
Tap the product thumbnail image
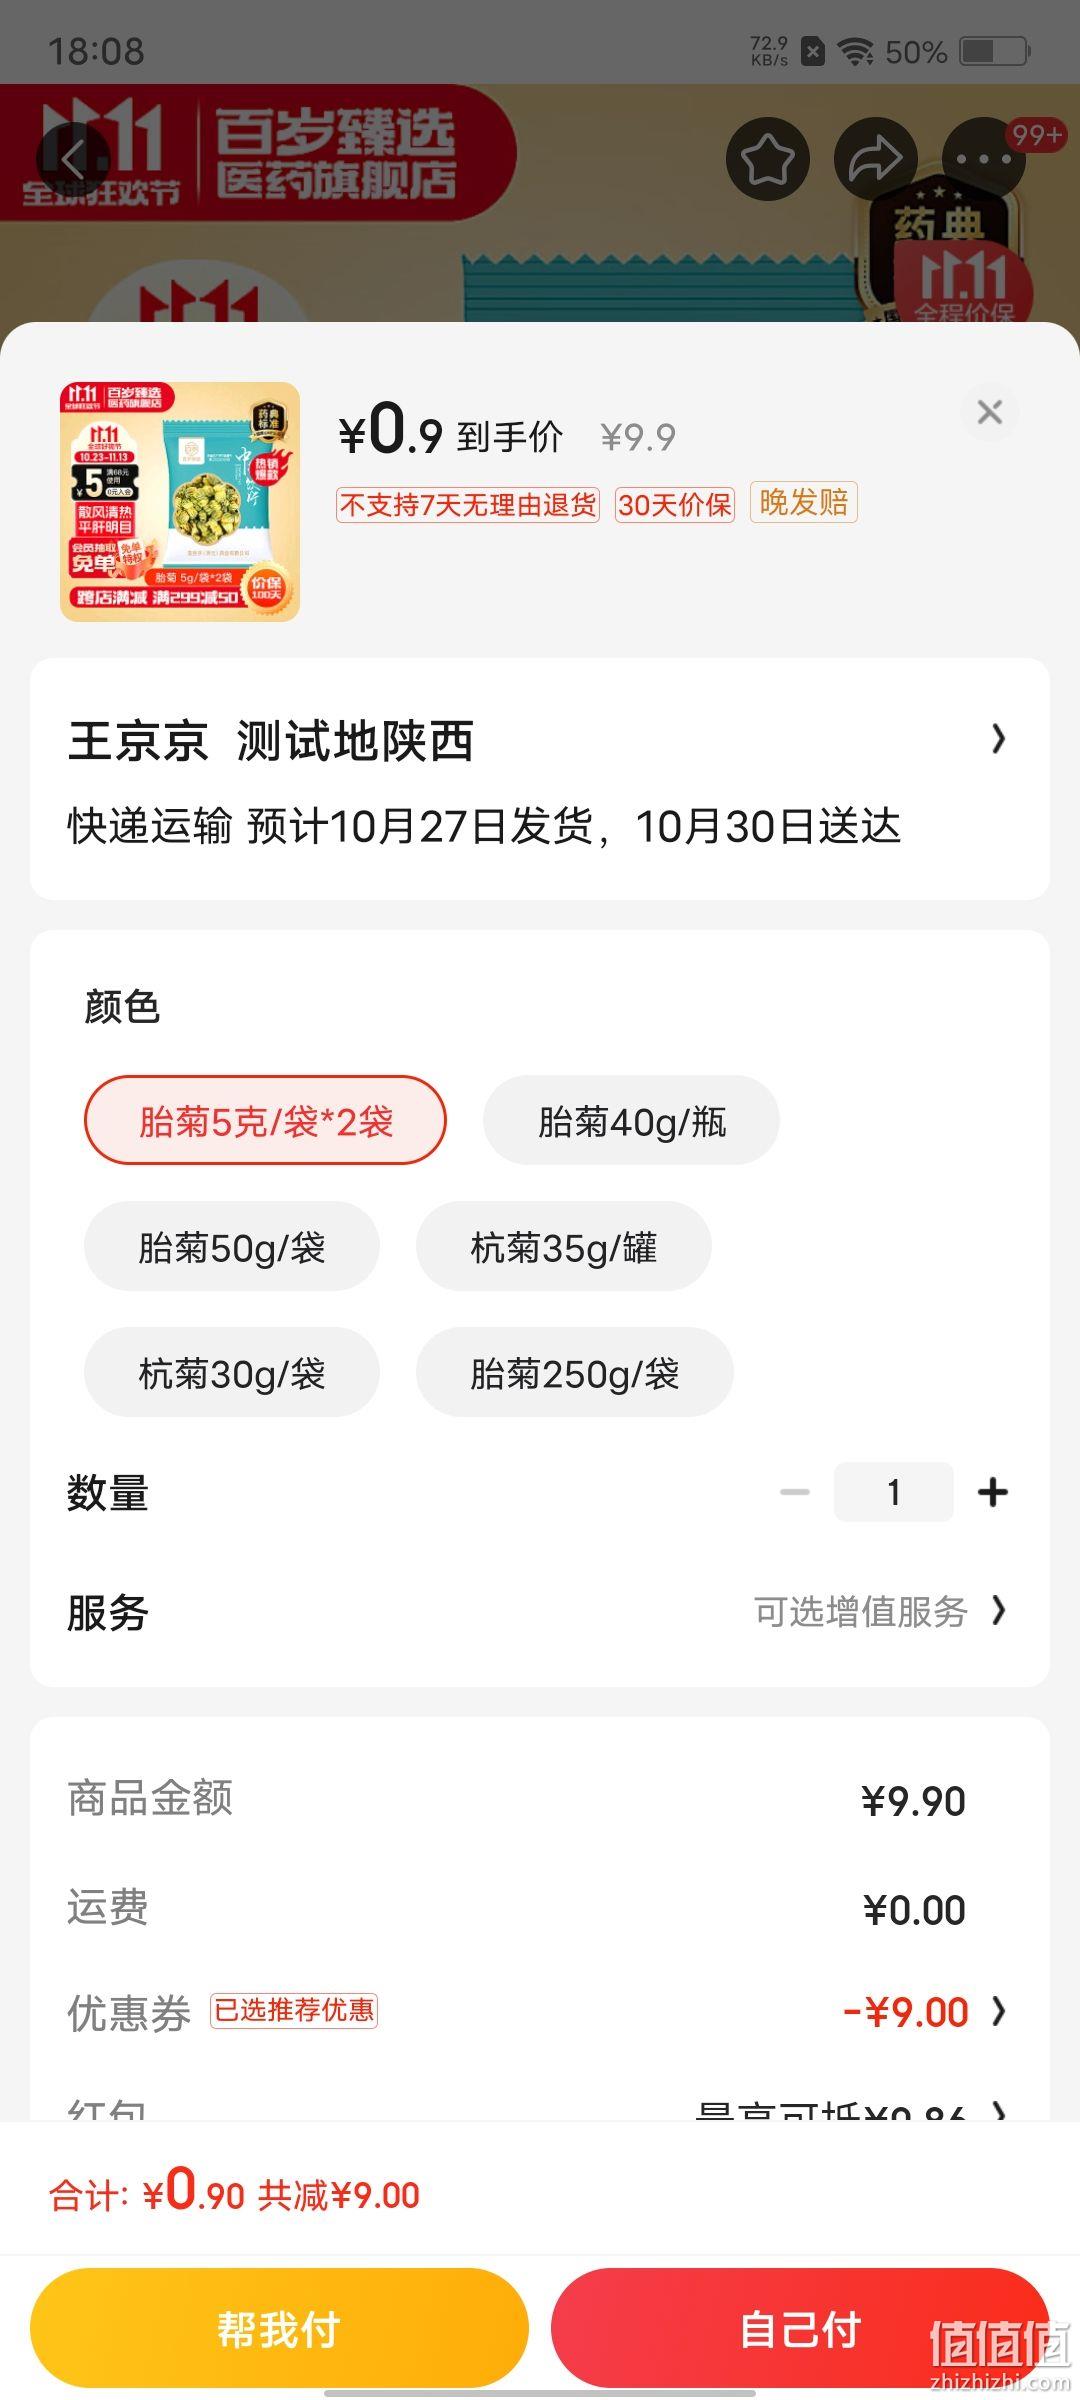[180, 502]
